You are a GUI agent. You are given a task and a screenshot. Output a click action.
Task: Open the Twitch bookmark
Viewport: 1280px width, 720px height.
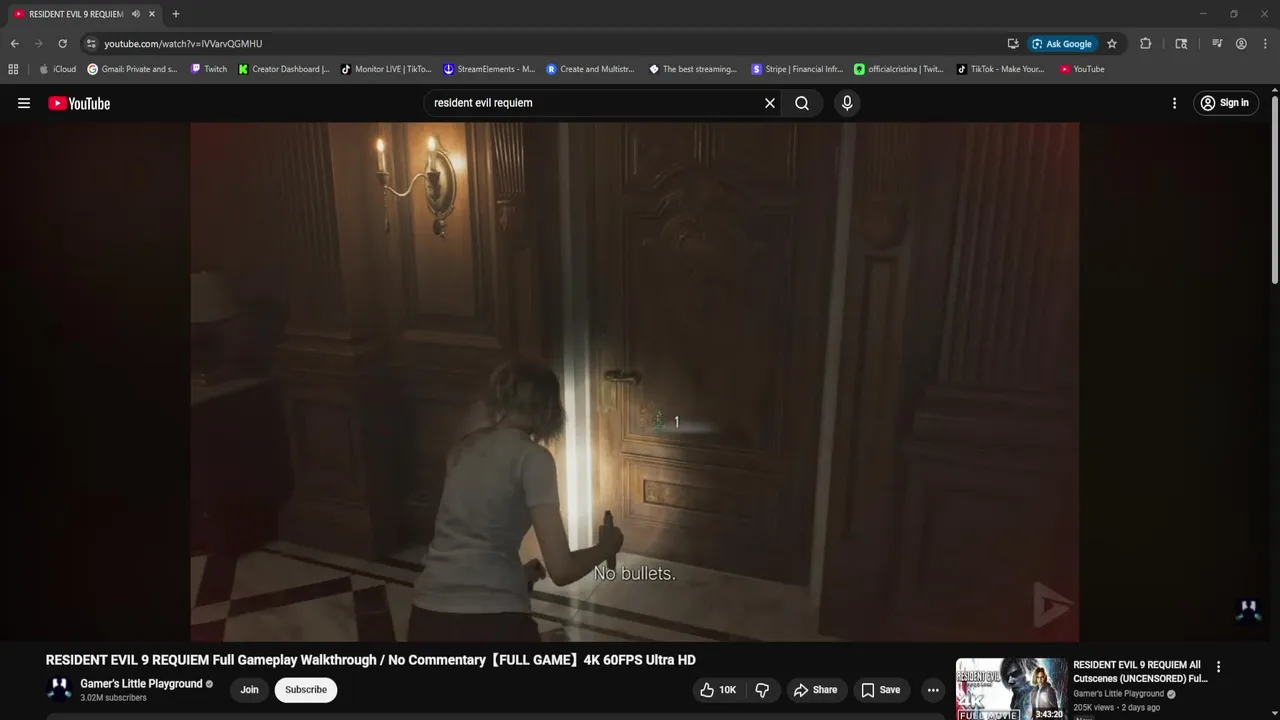click(209, 69)
